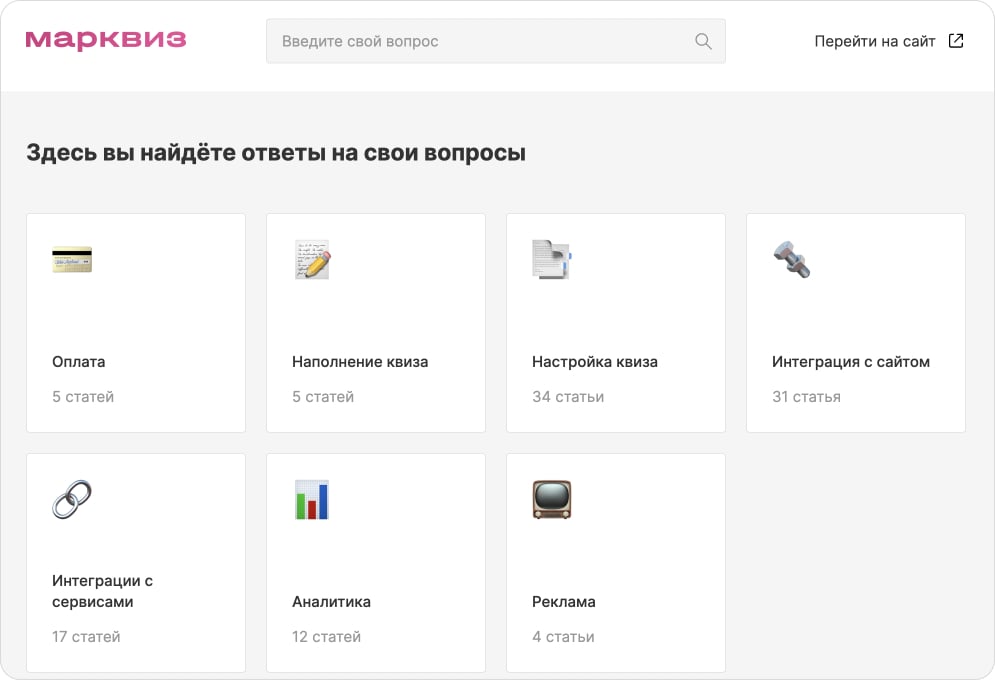Open the Наполнение квиза section
This screenshot has height=680, width=995.
[x=375, y=322]
